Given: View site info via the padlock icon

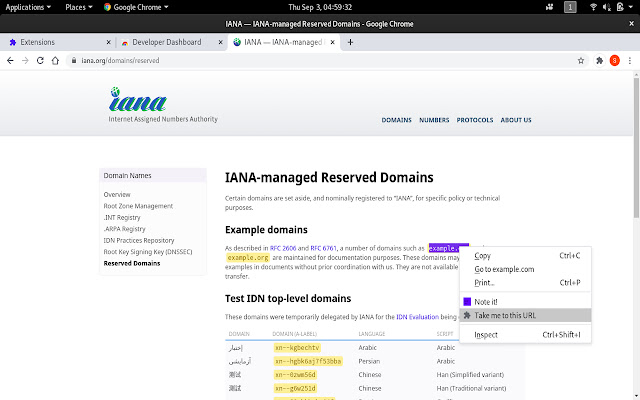Looking at the screenshot, I should pyautogui.click(x=73, y=60).
